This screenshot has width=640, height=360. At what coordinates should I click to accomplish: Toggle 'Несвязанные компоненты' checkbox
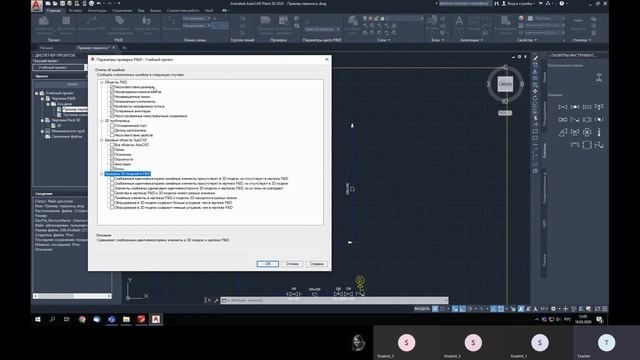point(112,101)
